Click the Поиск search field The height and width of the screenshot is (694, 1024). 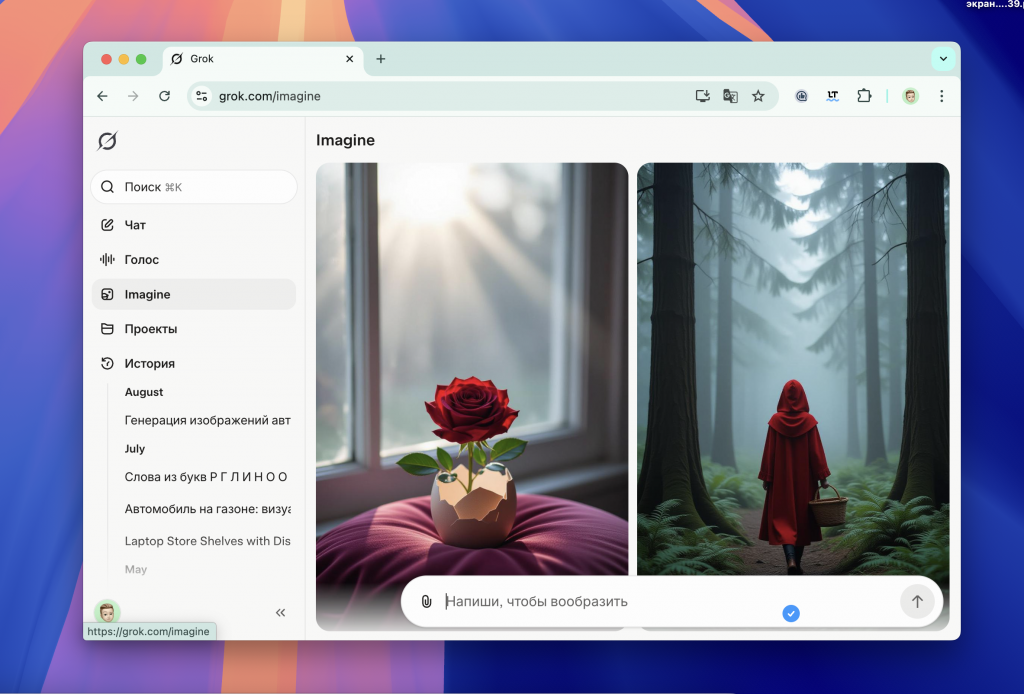pyautogui.click(x=194, y=187)
